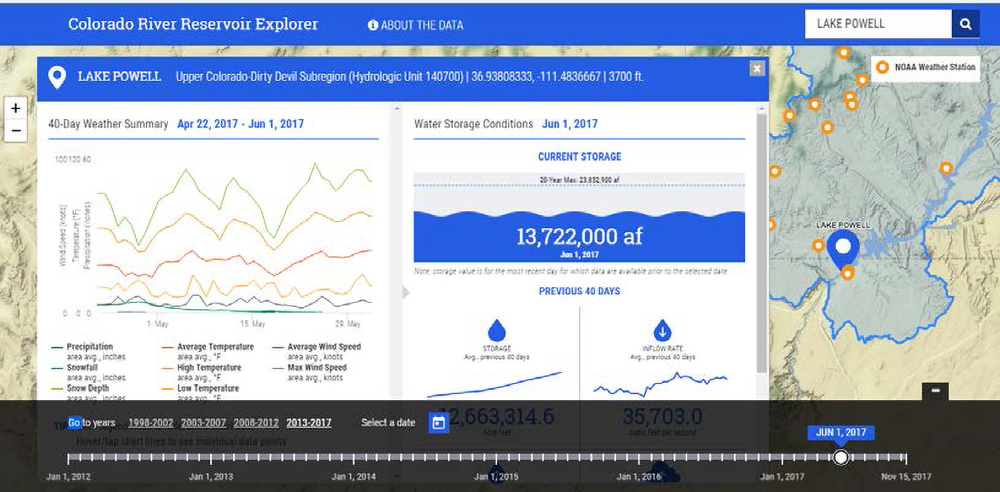Zoom in the map with plus button
This screenshot has height=492, width=1000.
point(16,108)
